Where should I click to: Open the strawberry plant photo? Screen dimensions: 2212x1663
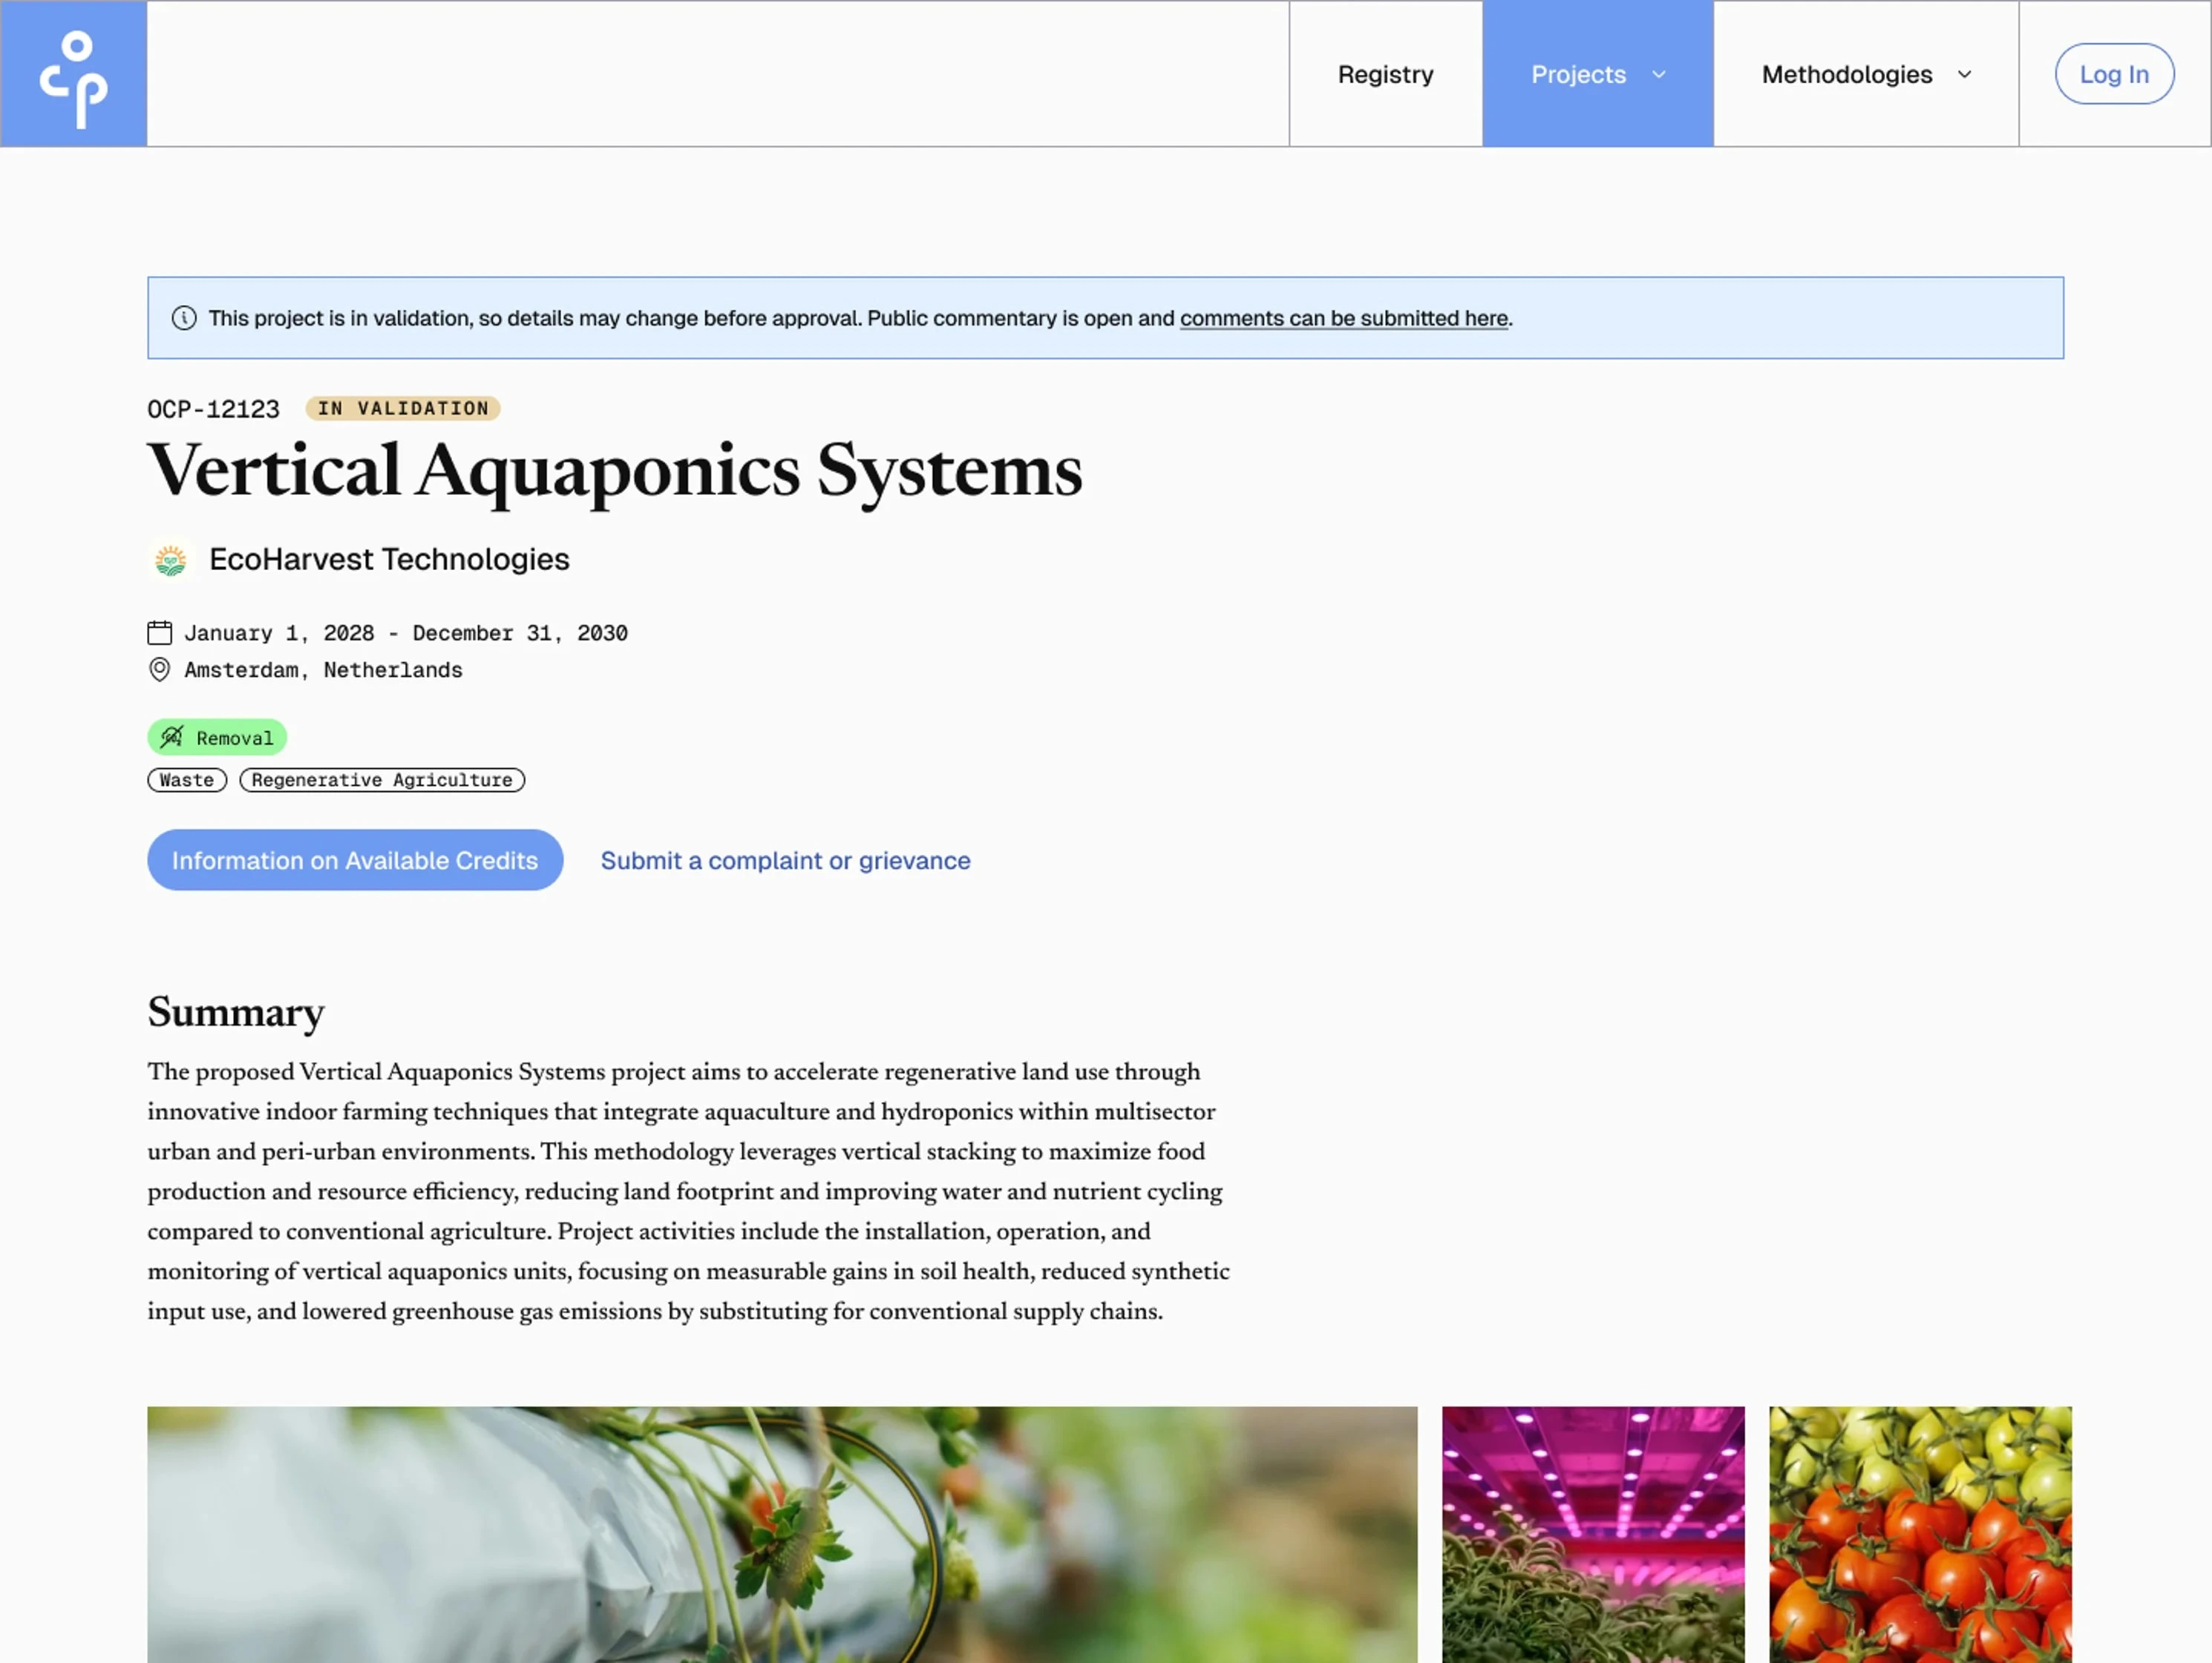(782, 1534)
